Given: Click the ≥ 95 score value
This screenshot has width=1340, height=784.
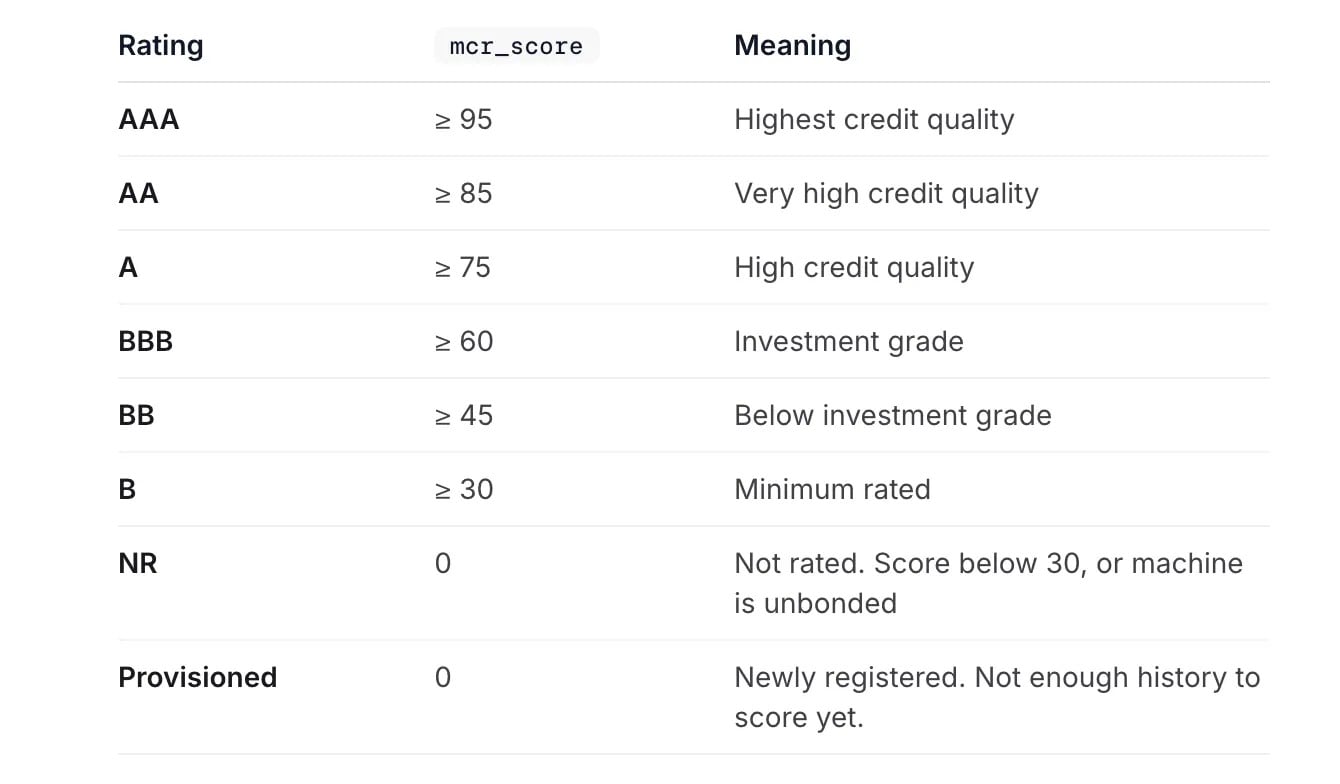Looking at the screenshot, I should click(464, 120).
